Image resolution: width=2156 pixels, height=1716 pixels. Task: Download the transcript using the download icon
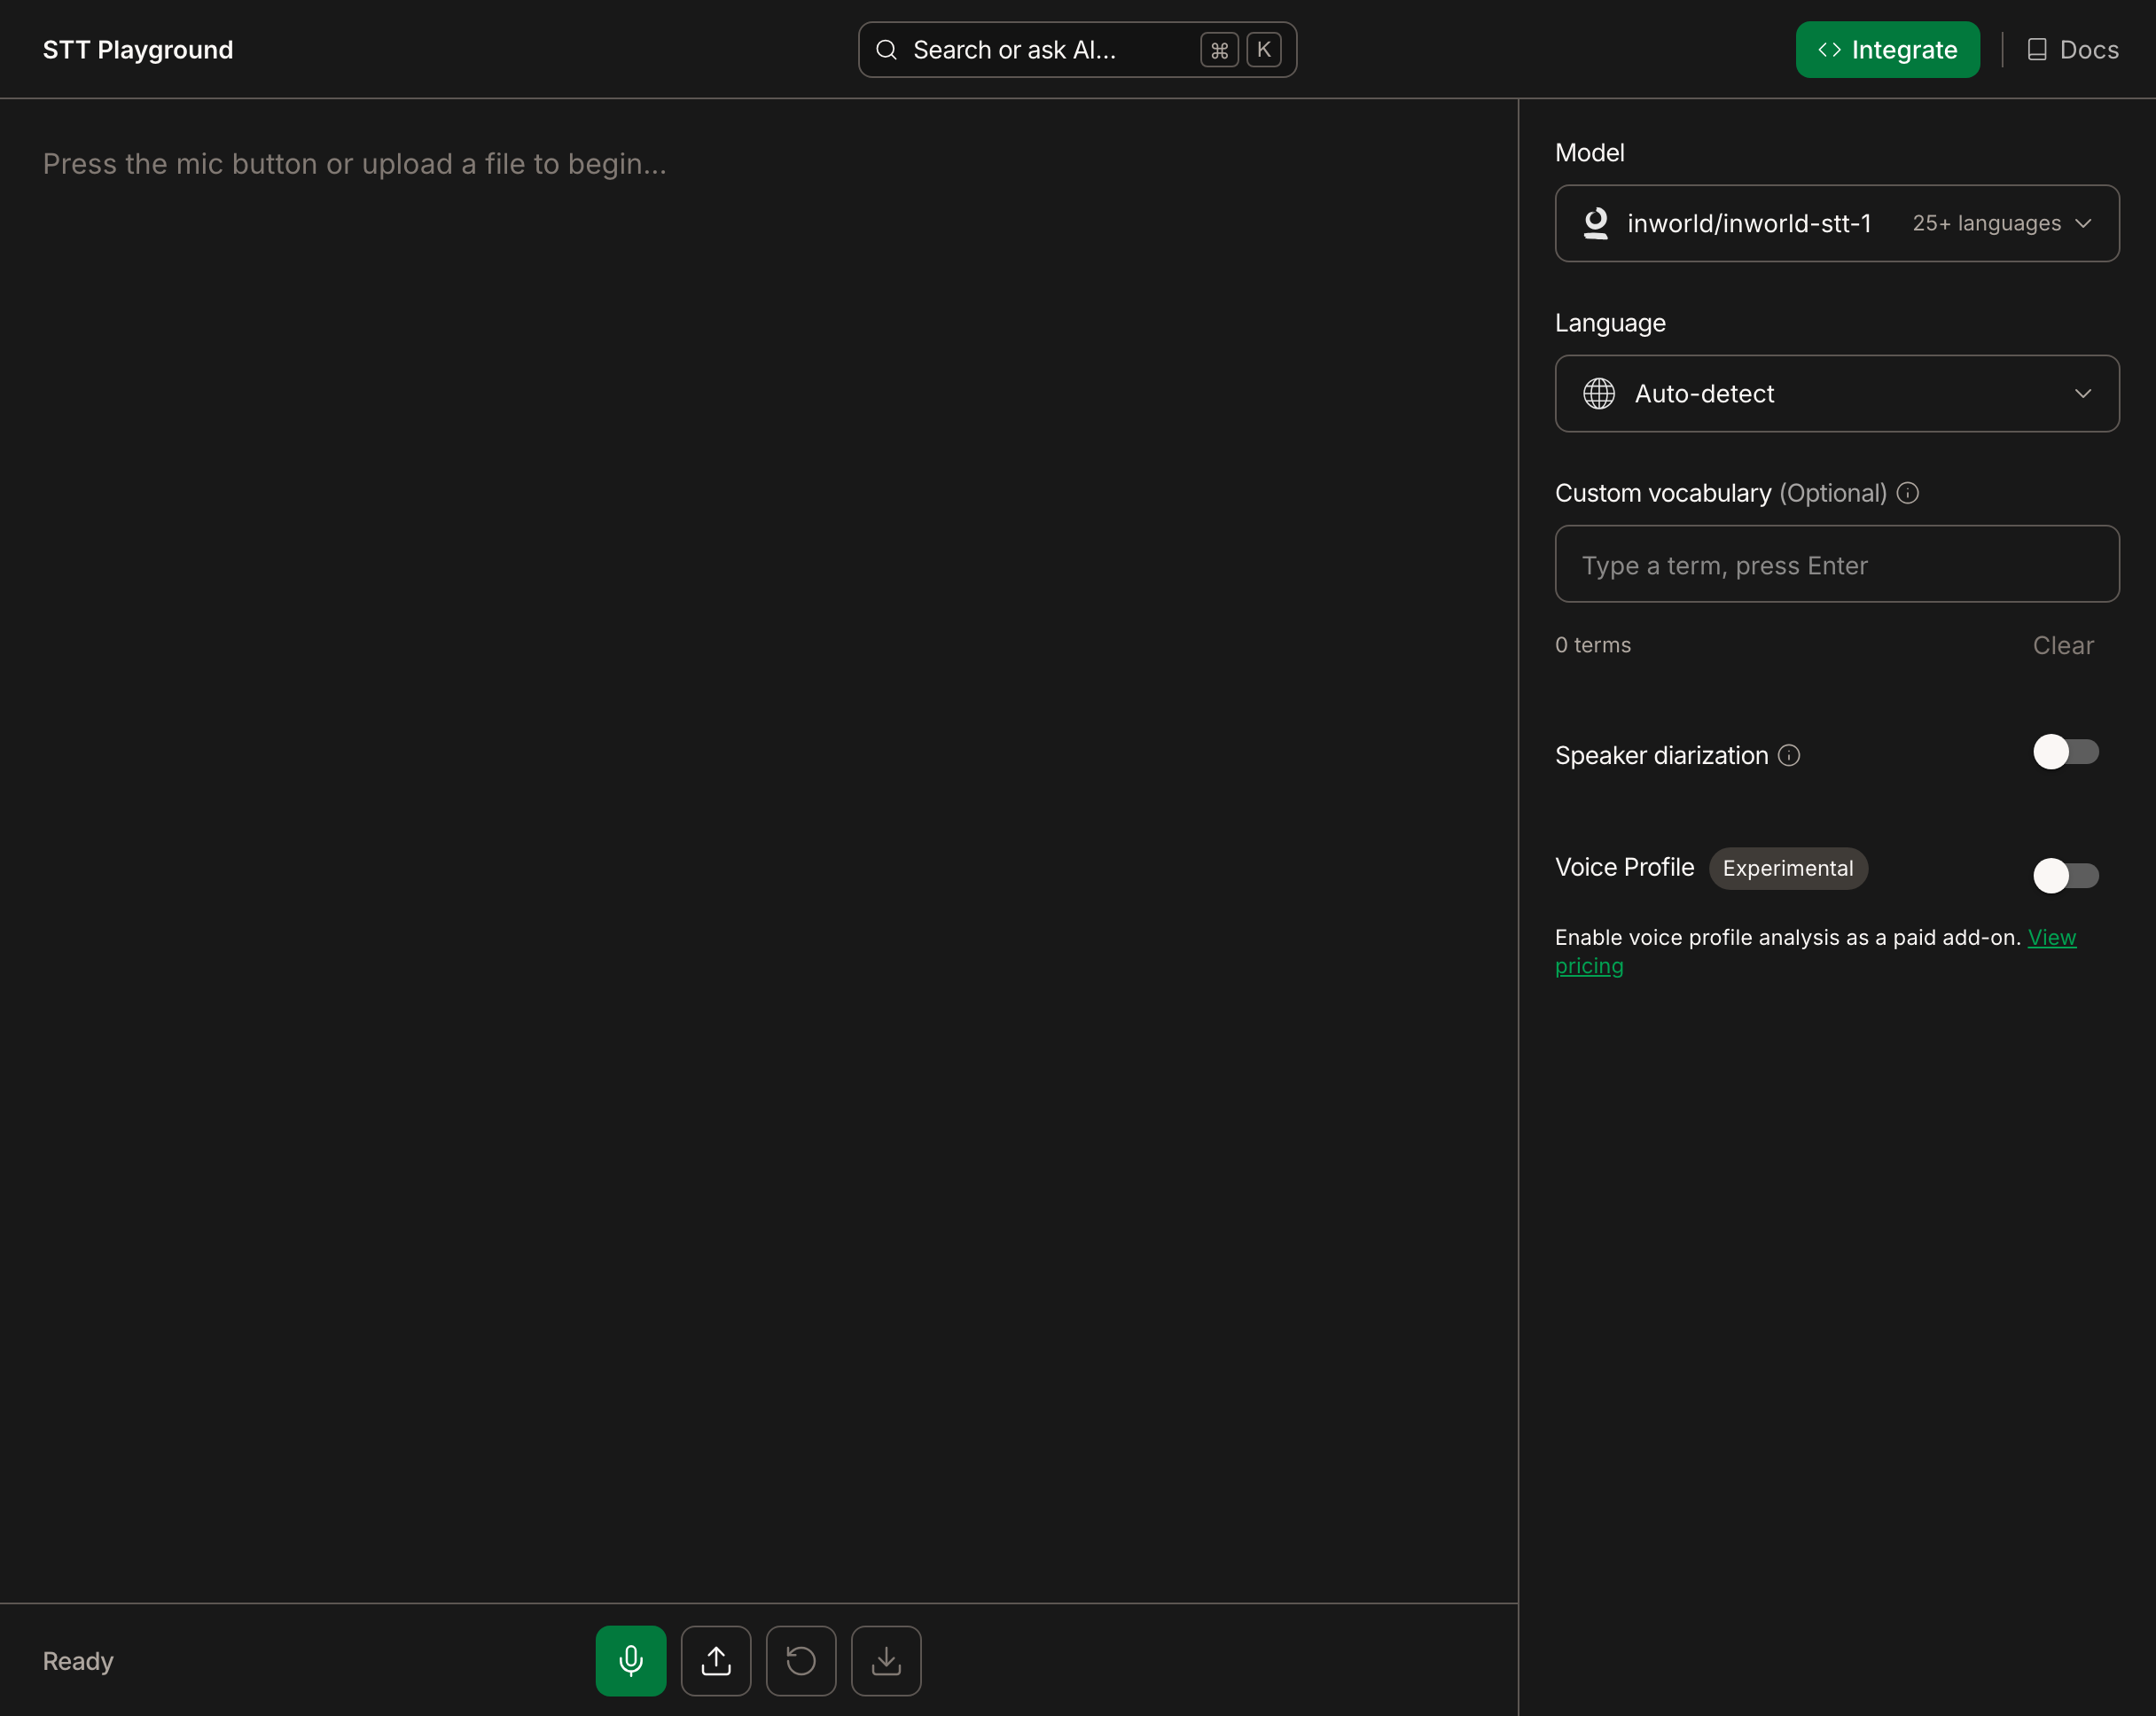[x=886, y=1661]
